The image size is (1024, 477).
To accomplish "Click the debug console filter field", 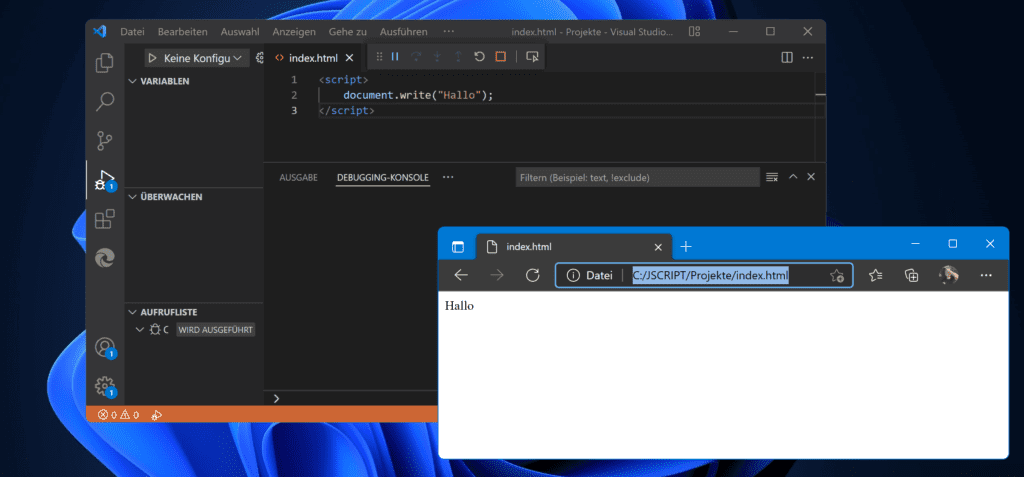I will point(636,177).
